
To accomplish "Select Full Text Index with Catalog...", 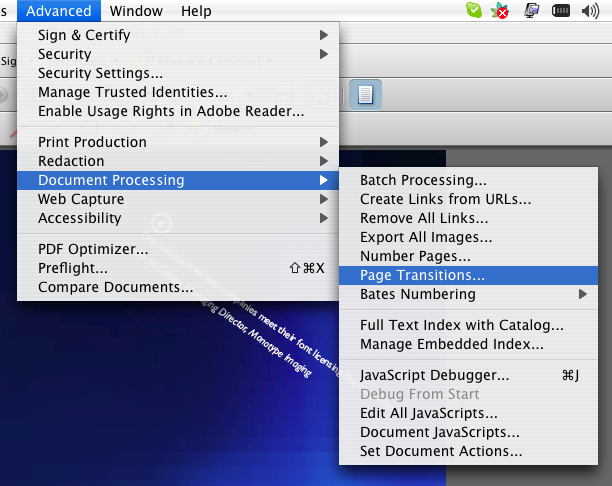I will coord(468,325).
